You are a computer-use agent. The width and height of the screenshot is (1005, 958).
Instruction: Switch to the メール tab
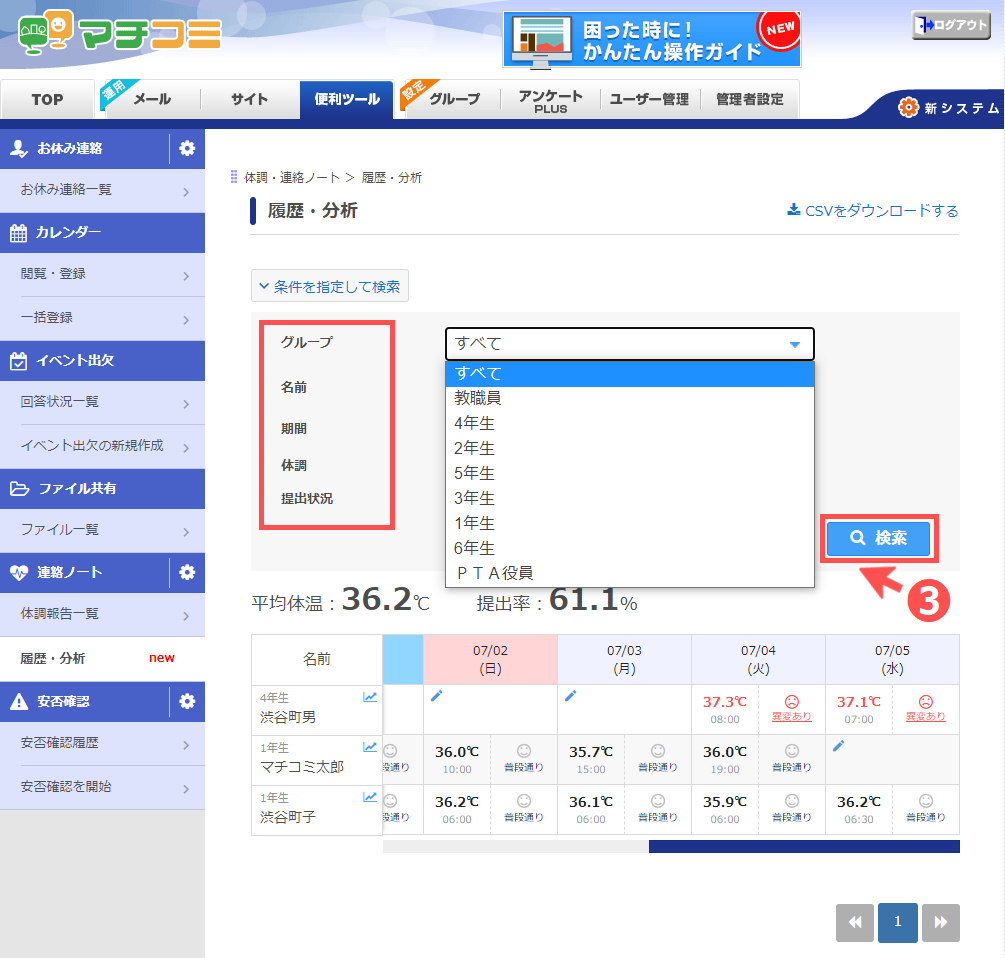(152, 99)
